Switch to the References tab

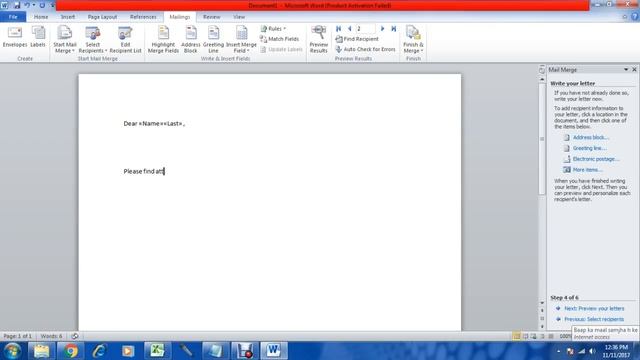click(x=143, y=17)
